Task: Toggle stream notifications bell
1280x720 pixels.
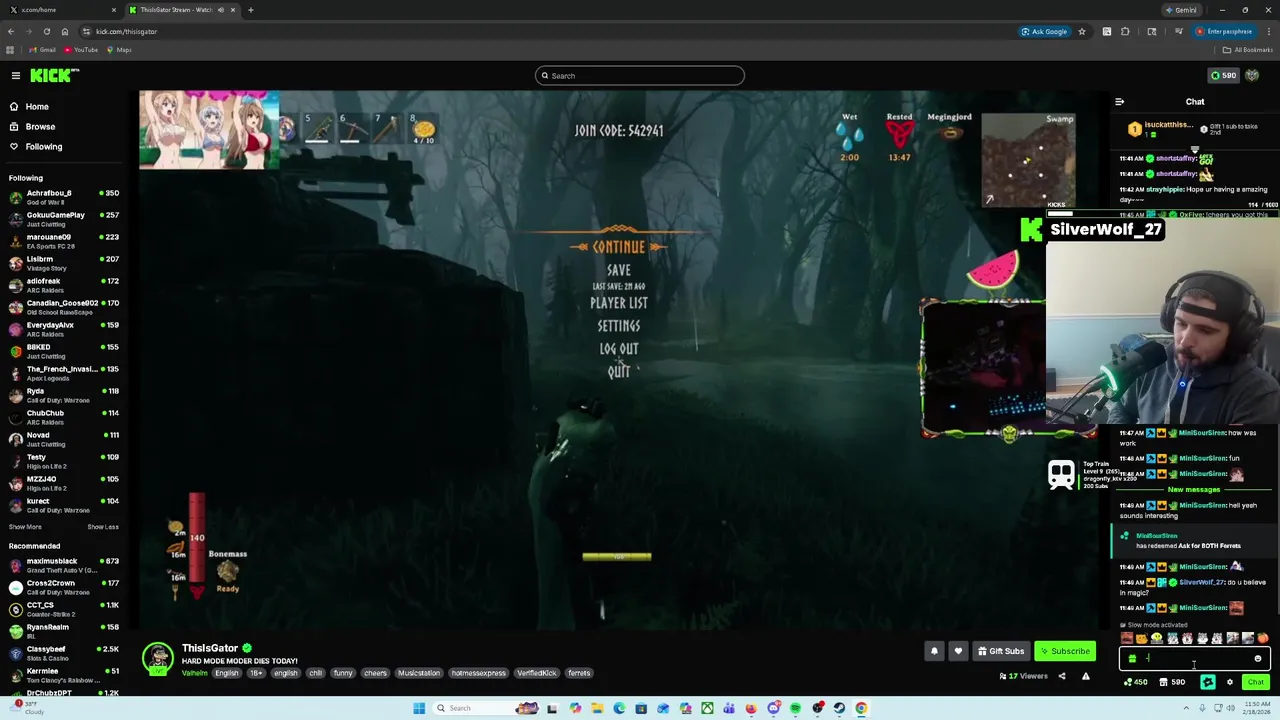Action: pyautogui.click(x=934, y=651)
